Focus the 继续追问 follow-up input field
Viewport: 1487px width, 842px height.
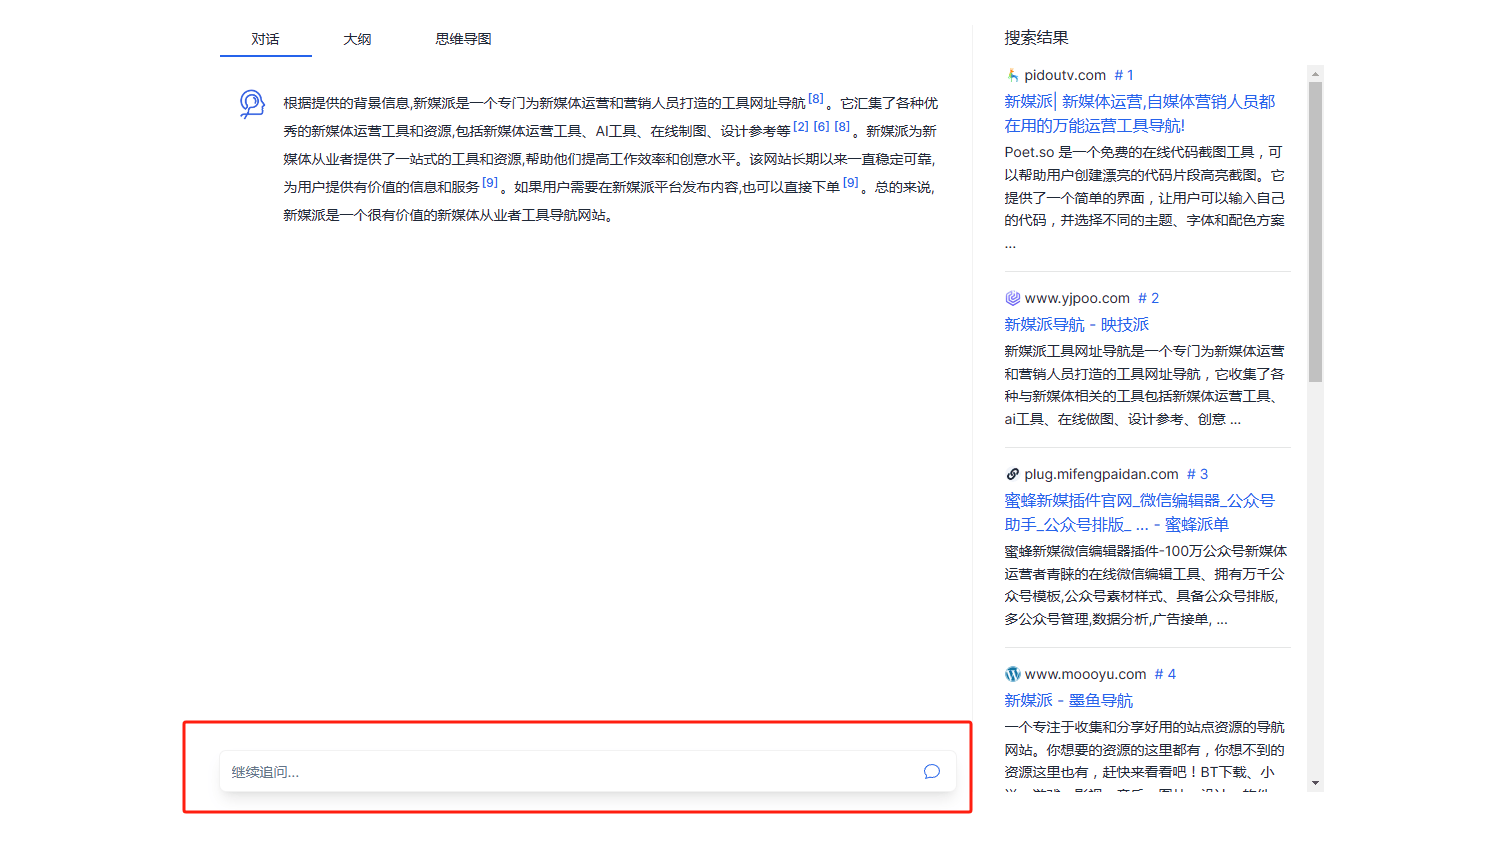(x=570, y=771)
